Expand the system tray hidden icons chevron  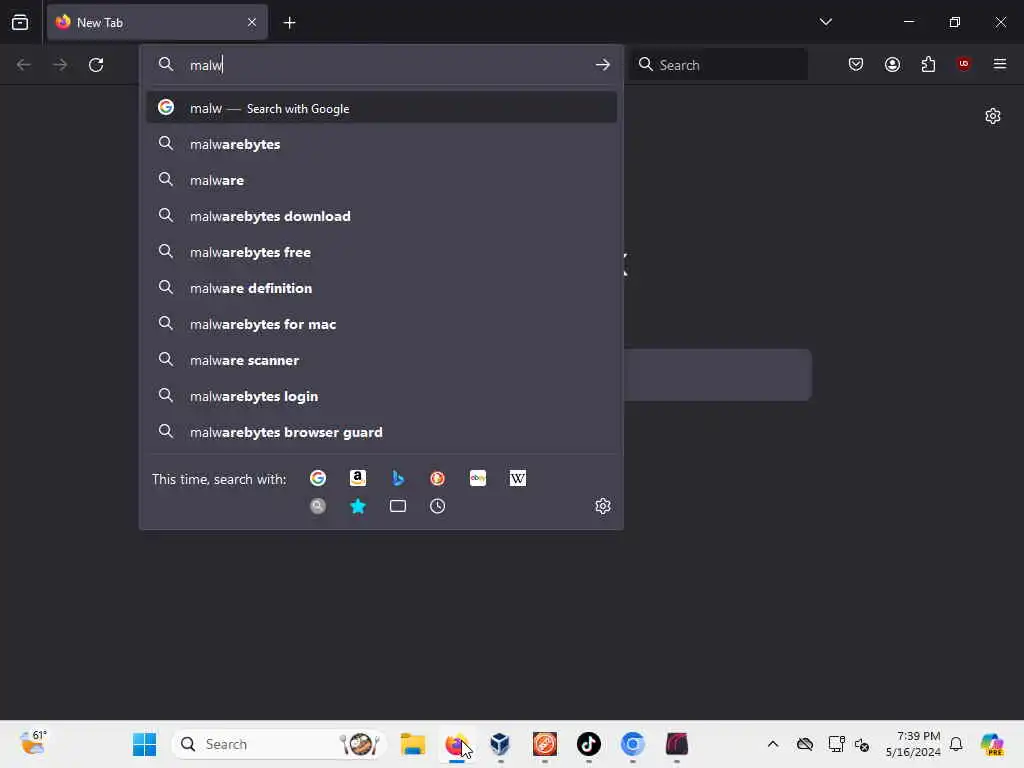coord(773,744)
